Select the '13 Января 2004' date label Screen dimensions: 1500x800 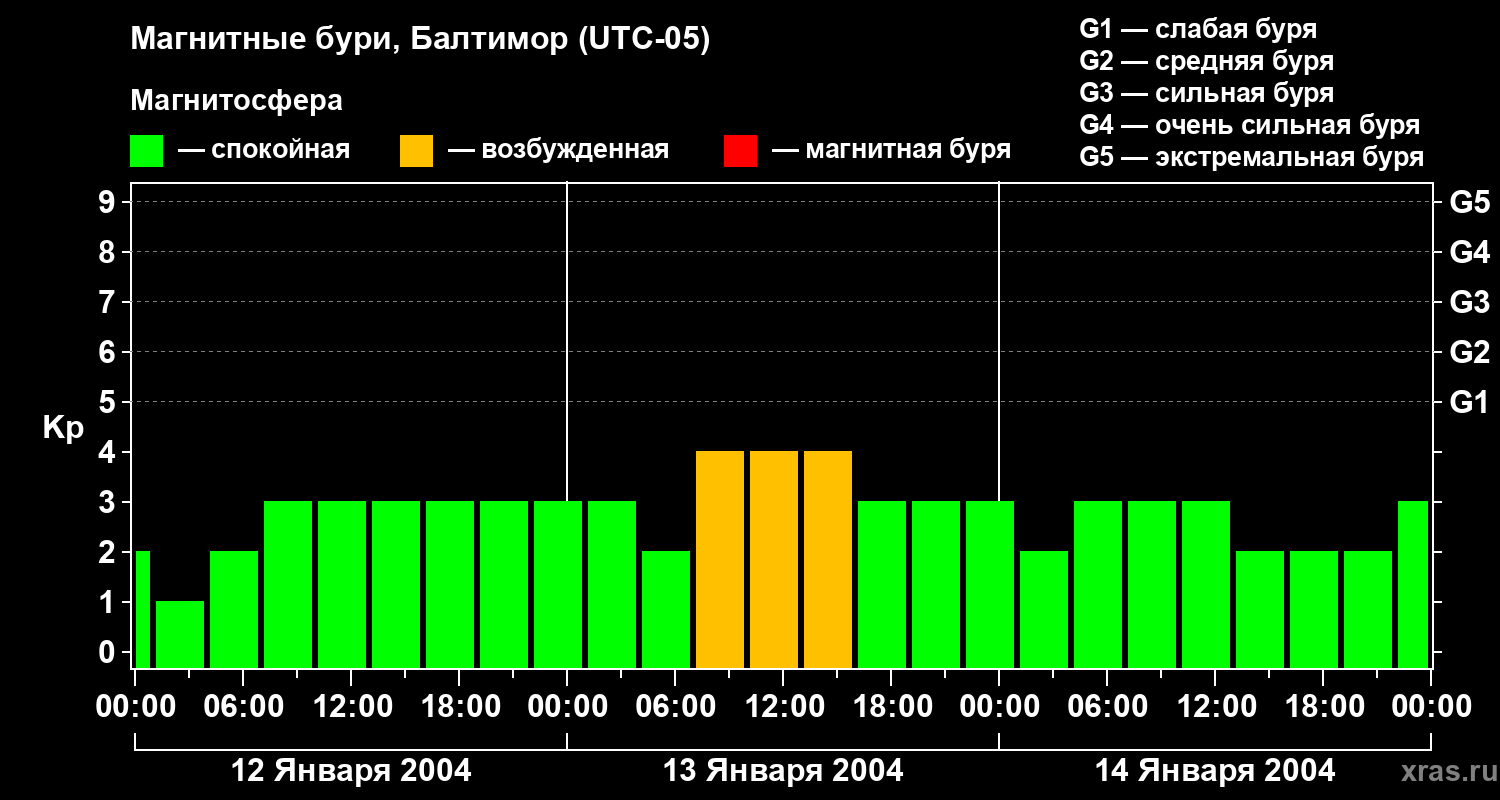click(x=783, y=771)
